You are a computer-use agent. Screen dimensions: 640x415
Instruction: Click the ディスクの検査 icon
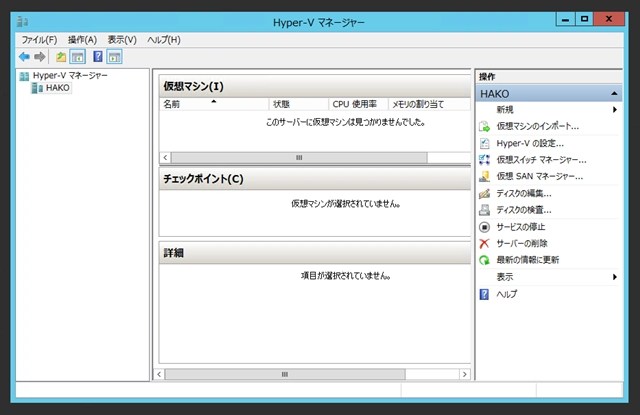[x=484, y=210]
